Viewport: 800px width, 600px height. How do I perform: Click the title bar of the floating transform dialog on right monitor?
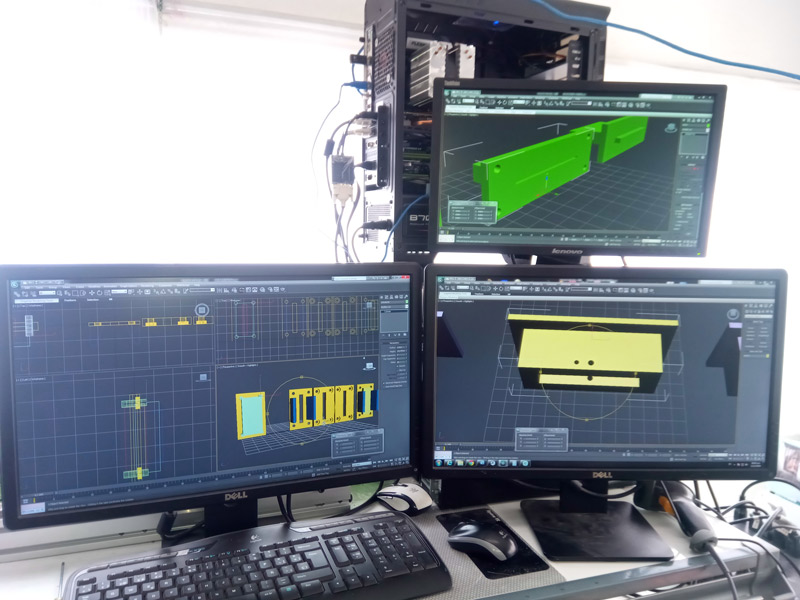coord(540,431)
